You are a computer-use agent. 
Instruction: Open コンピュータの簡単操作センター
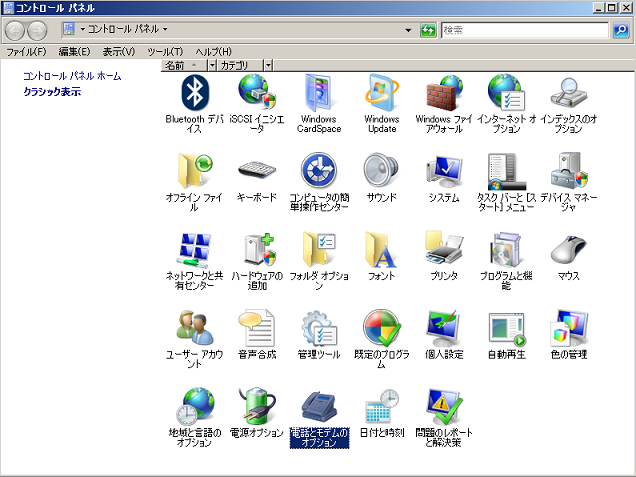(319, 171)
